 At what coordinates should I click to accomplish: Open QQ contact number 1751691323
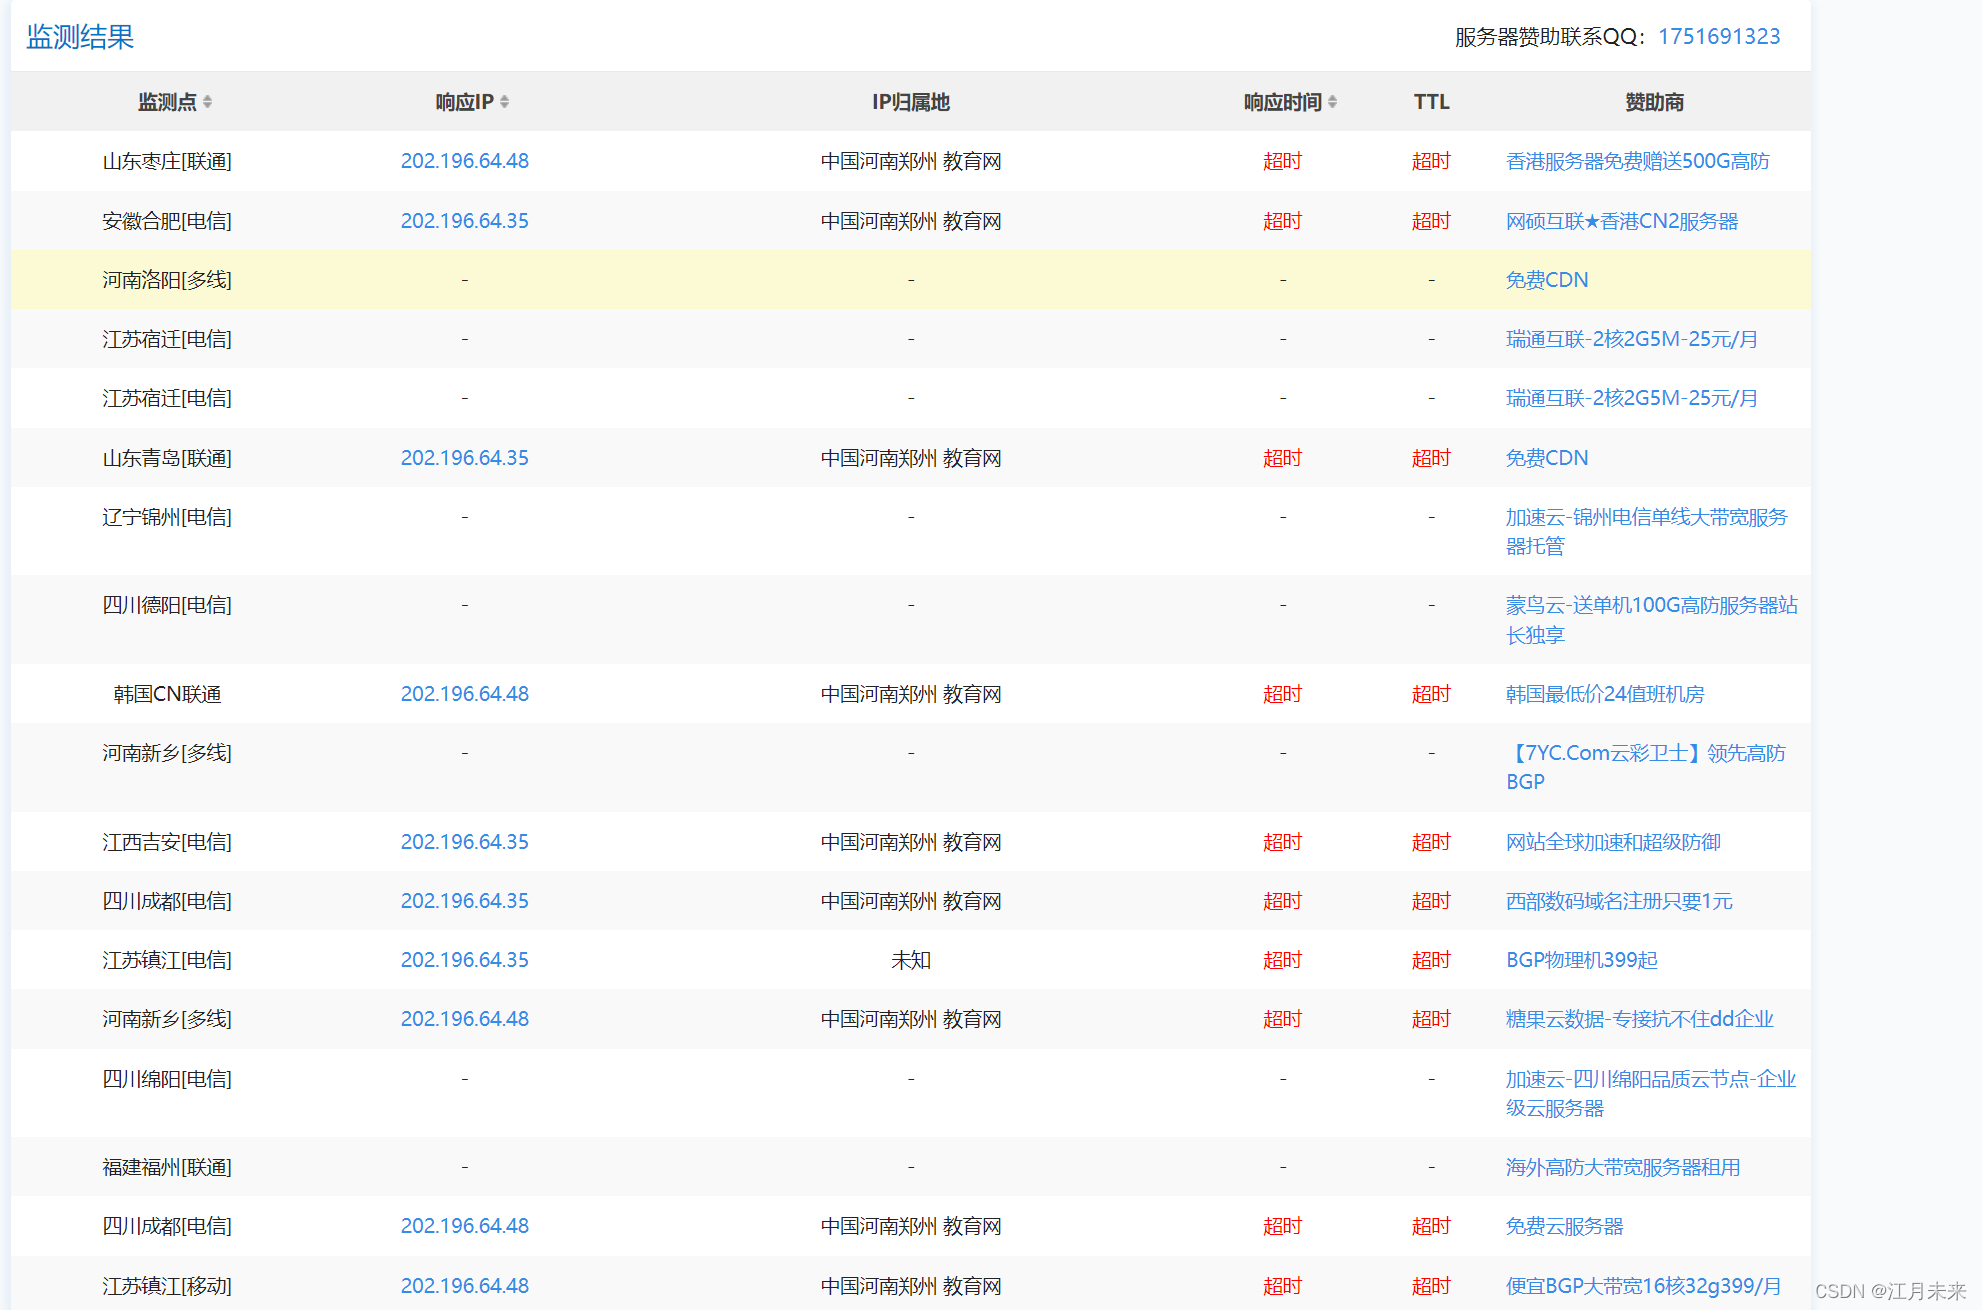pos(1719,37)
